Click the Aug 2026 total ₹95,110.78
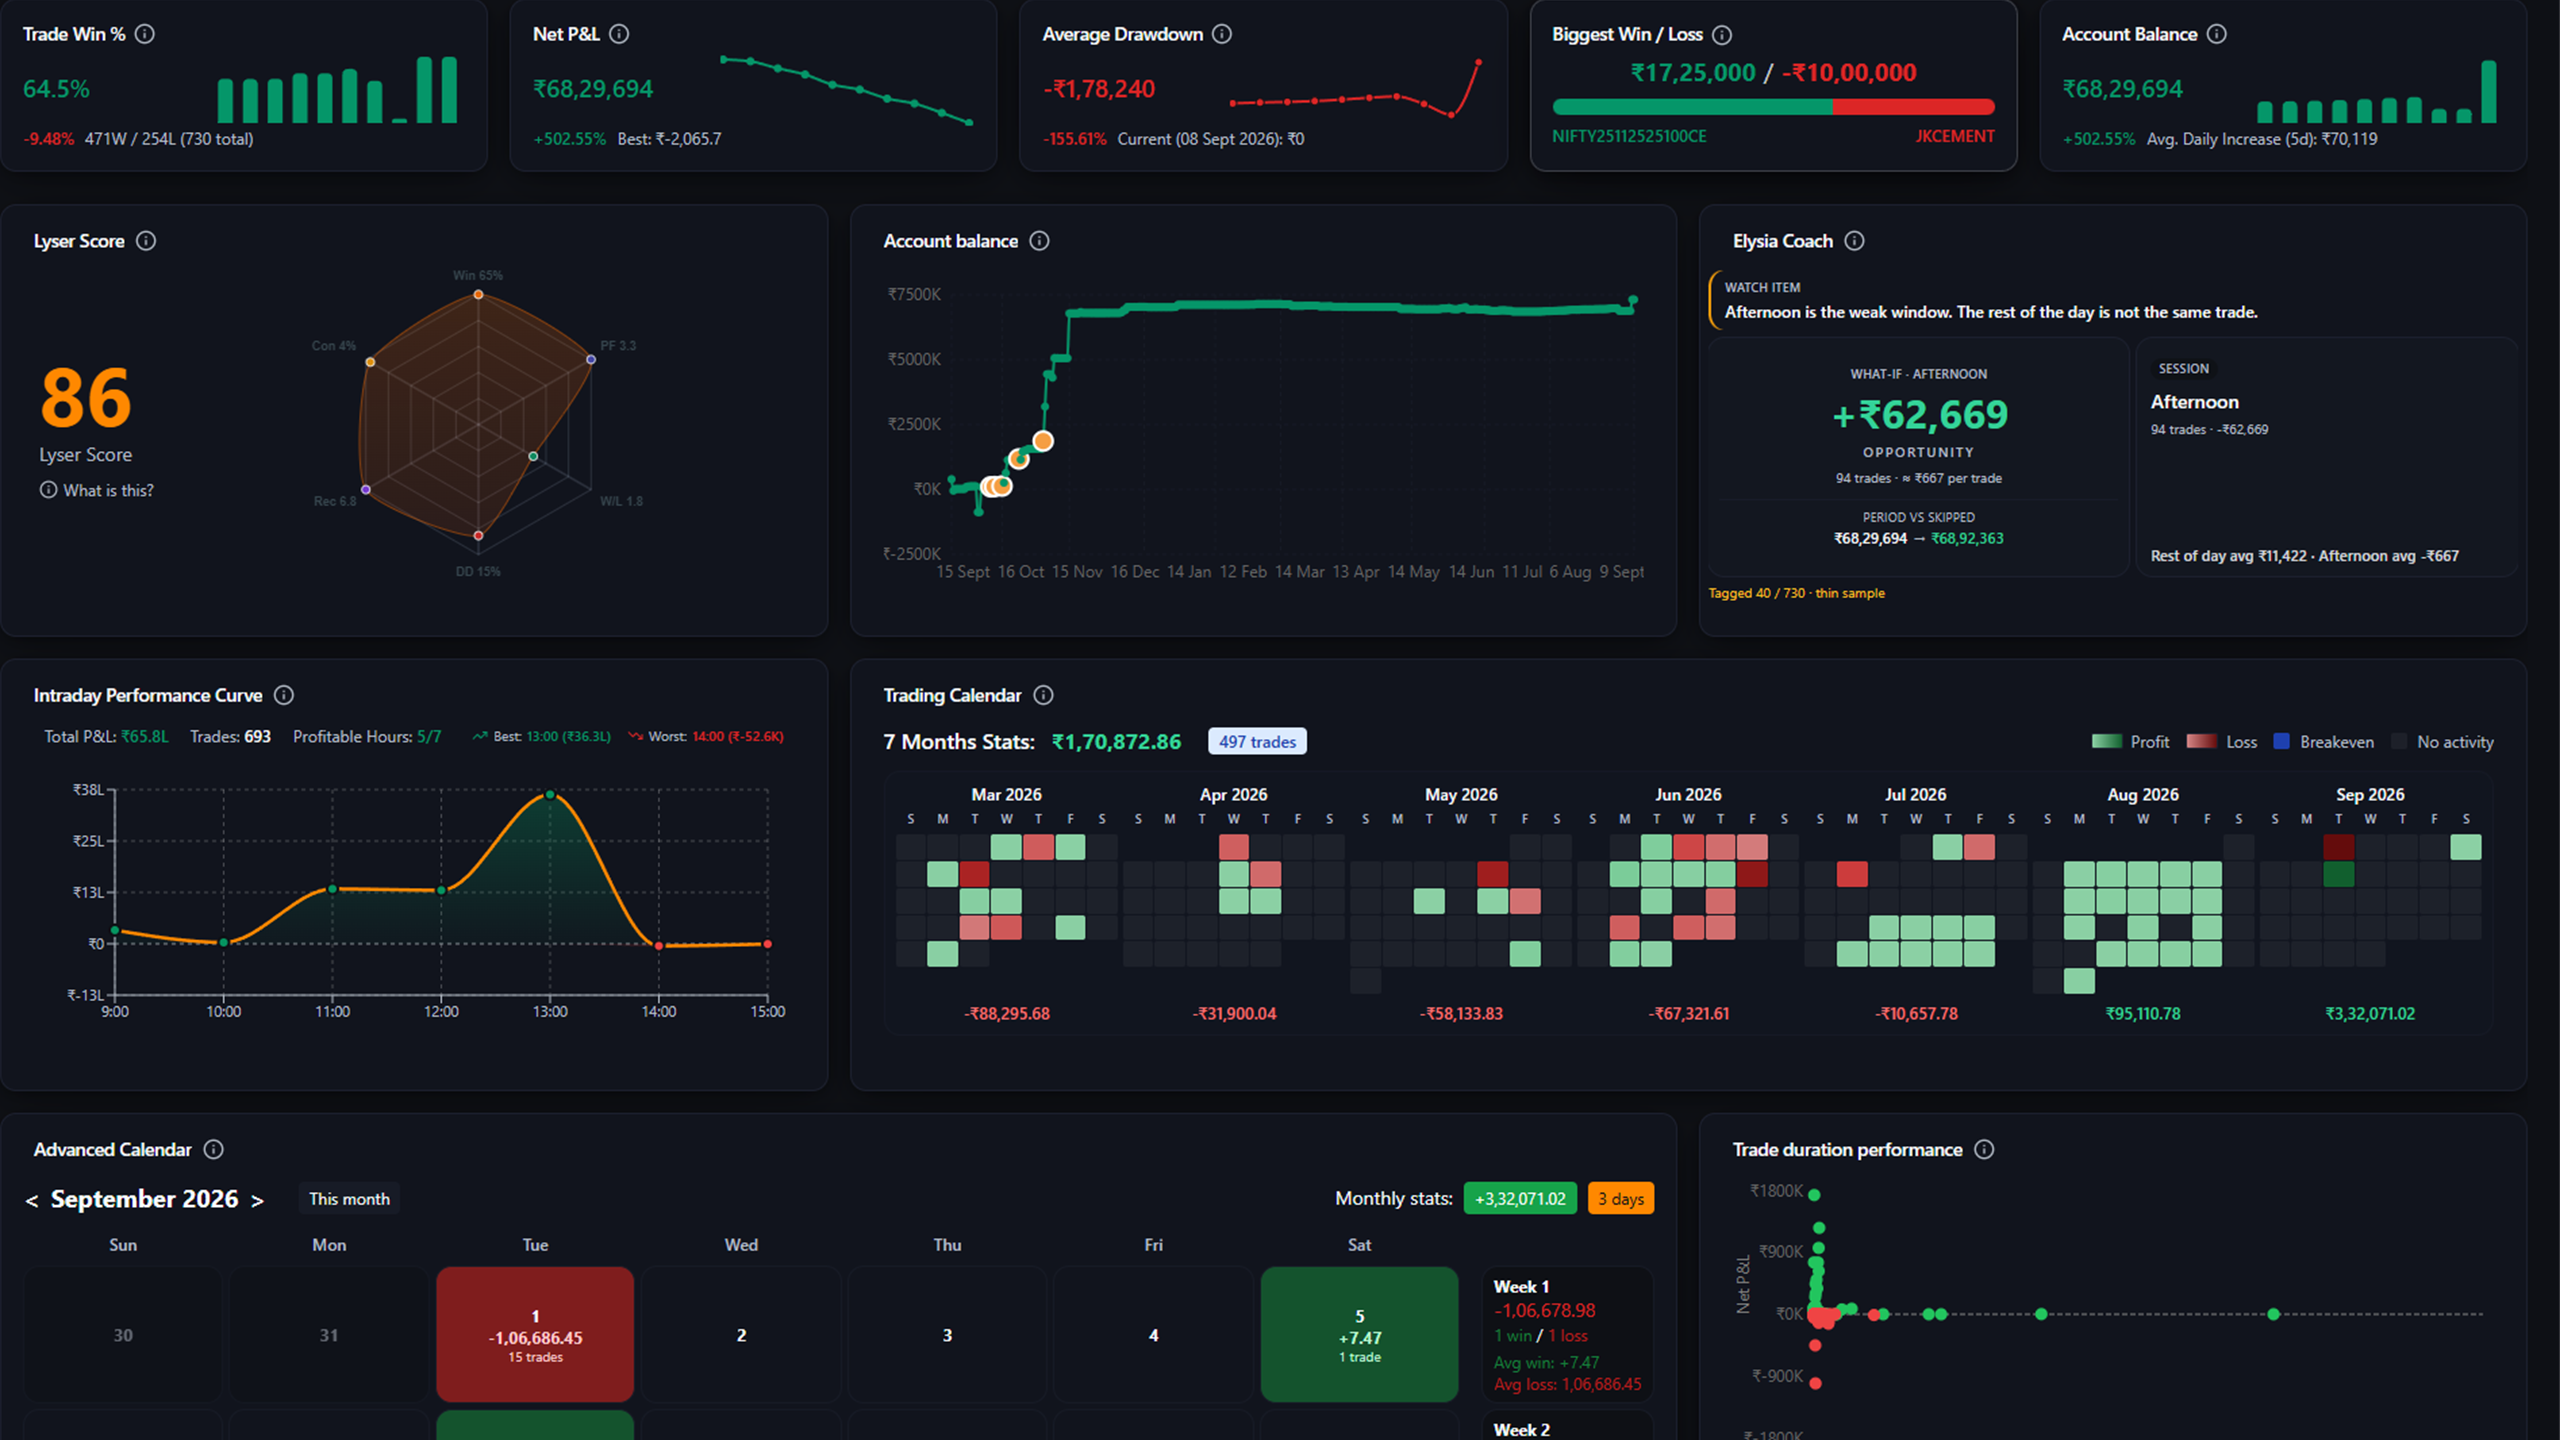2560x1440 pixels. pos(2143,1014)
